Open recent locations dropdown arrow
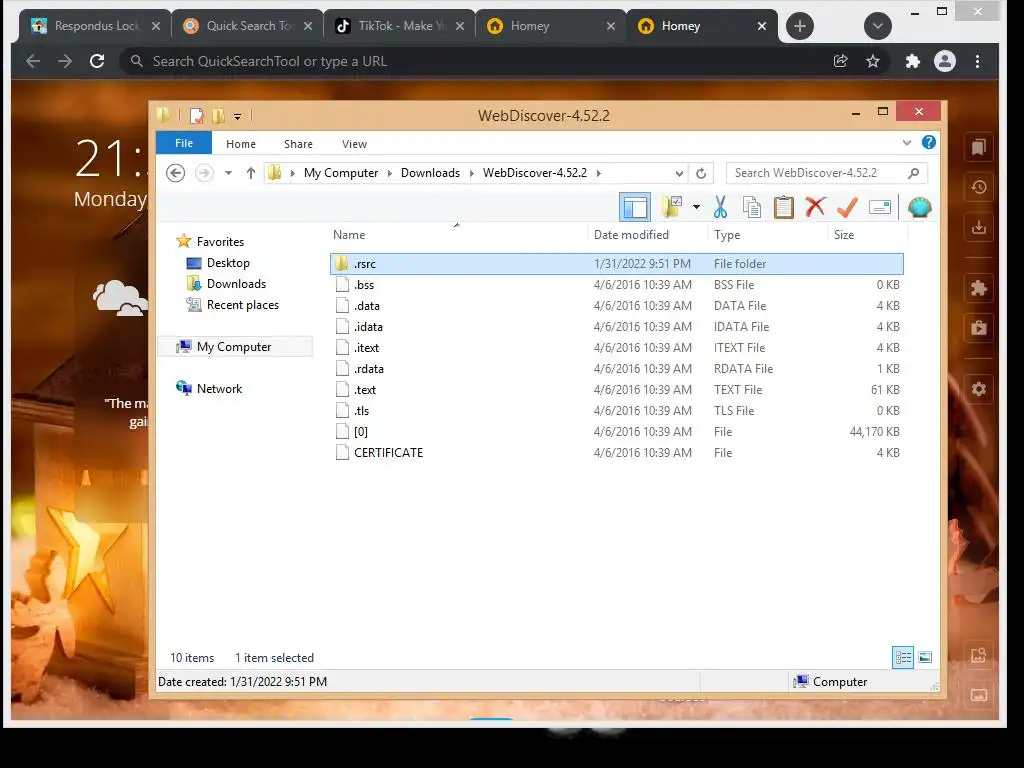Image resolution: width=1024 pixels, height=768 pixels. (x=228, y=173)
